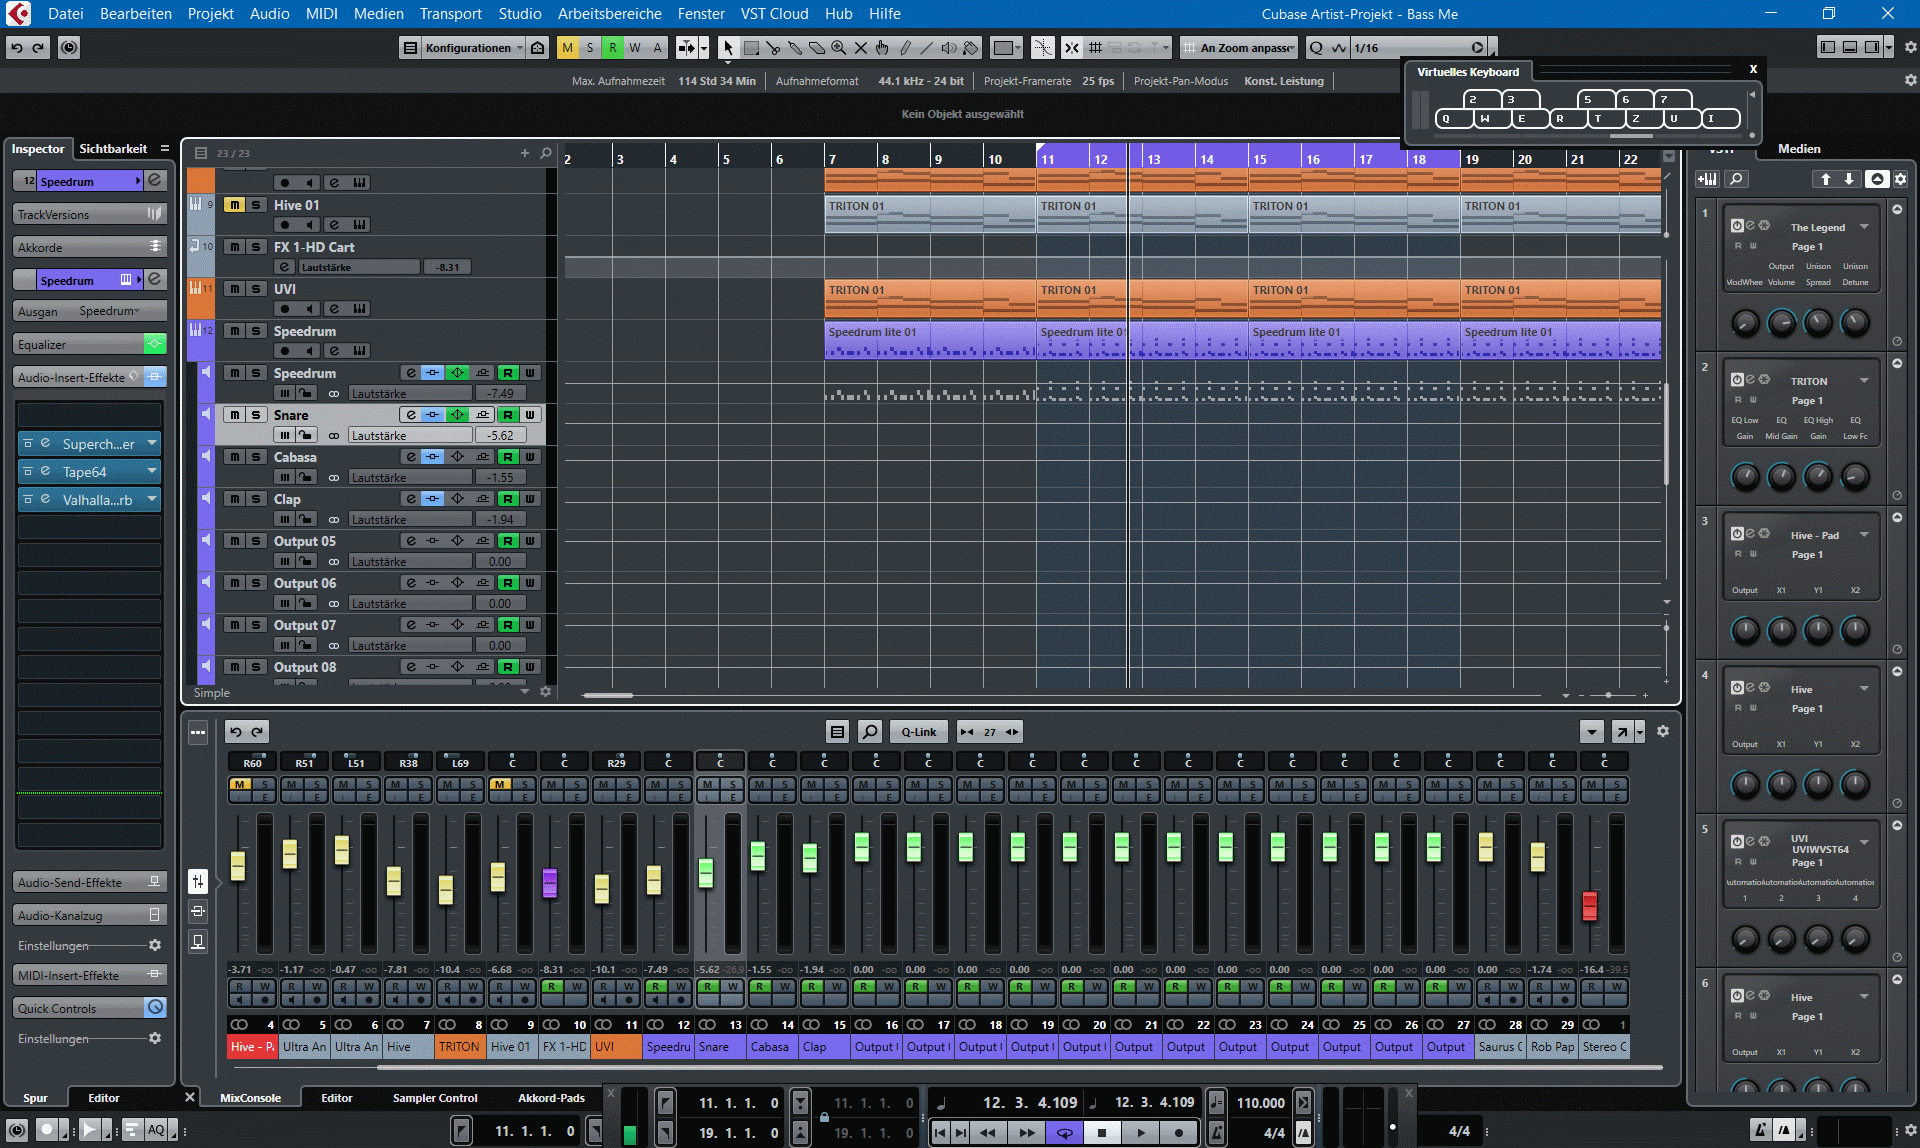The image size is (1920, 1148).
Task: Activate the cycle loop button
Action: click(x=1065, y=1132)
